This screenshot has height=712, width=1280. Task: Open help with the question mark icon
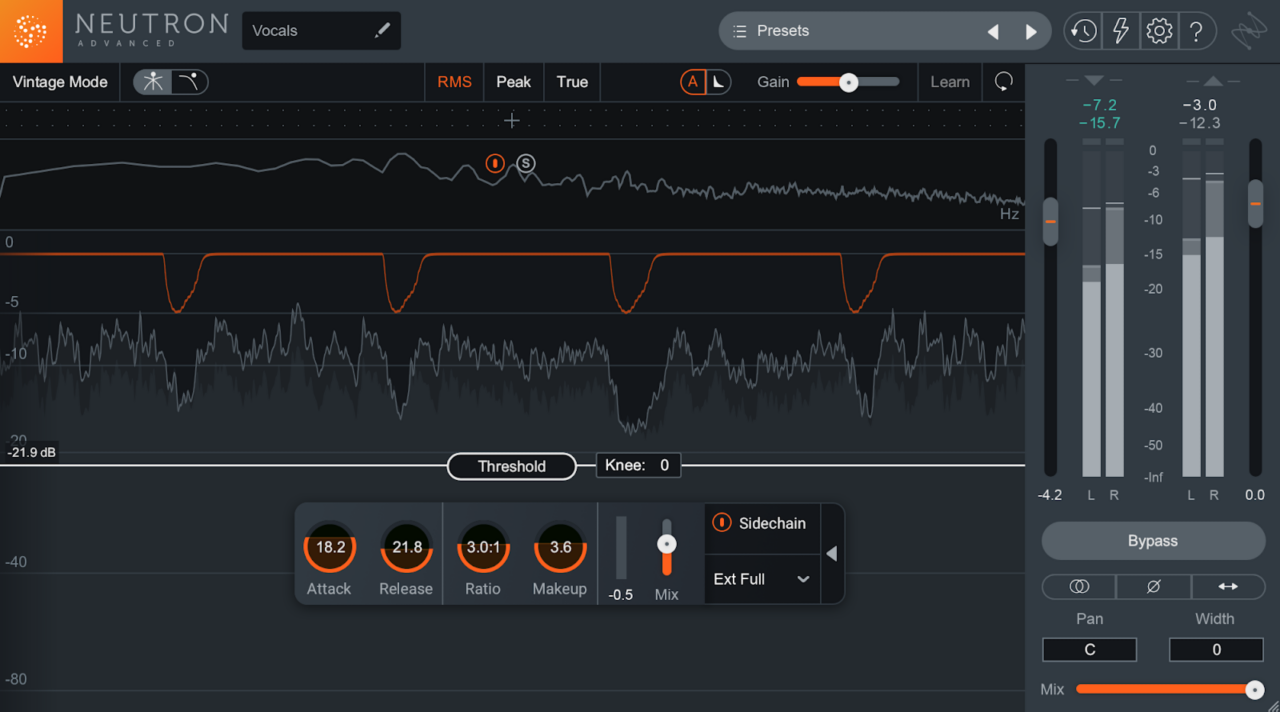click(x=1196, y=31)
